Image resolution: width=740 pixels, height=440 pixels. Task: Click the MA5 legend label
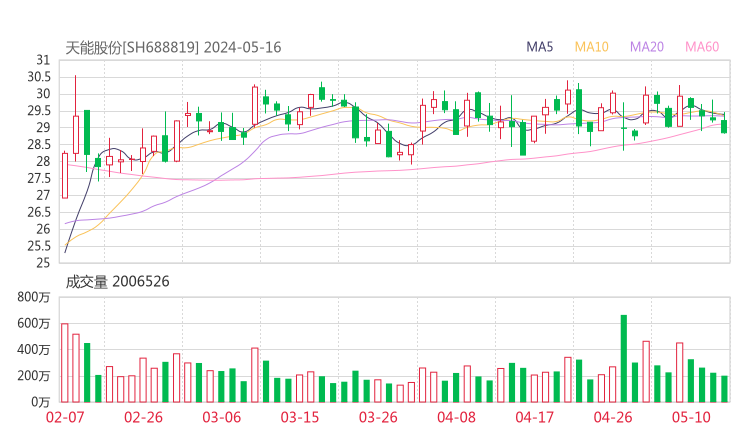(539, 47)
